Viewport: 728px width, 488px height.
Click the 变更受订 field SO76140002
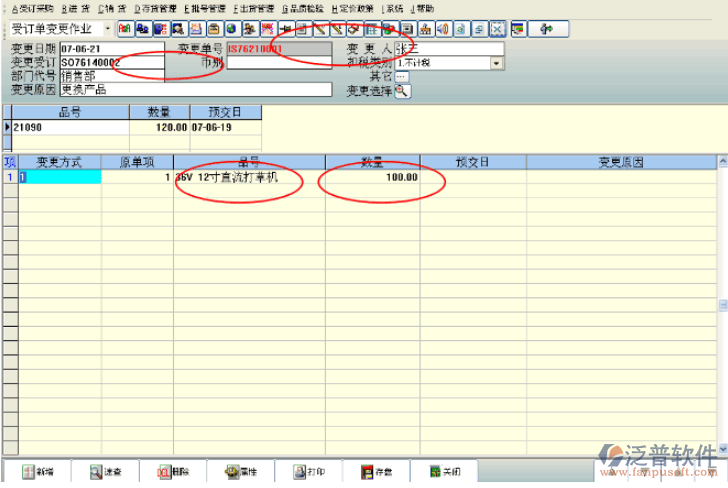click(112, 62)
